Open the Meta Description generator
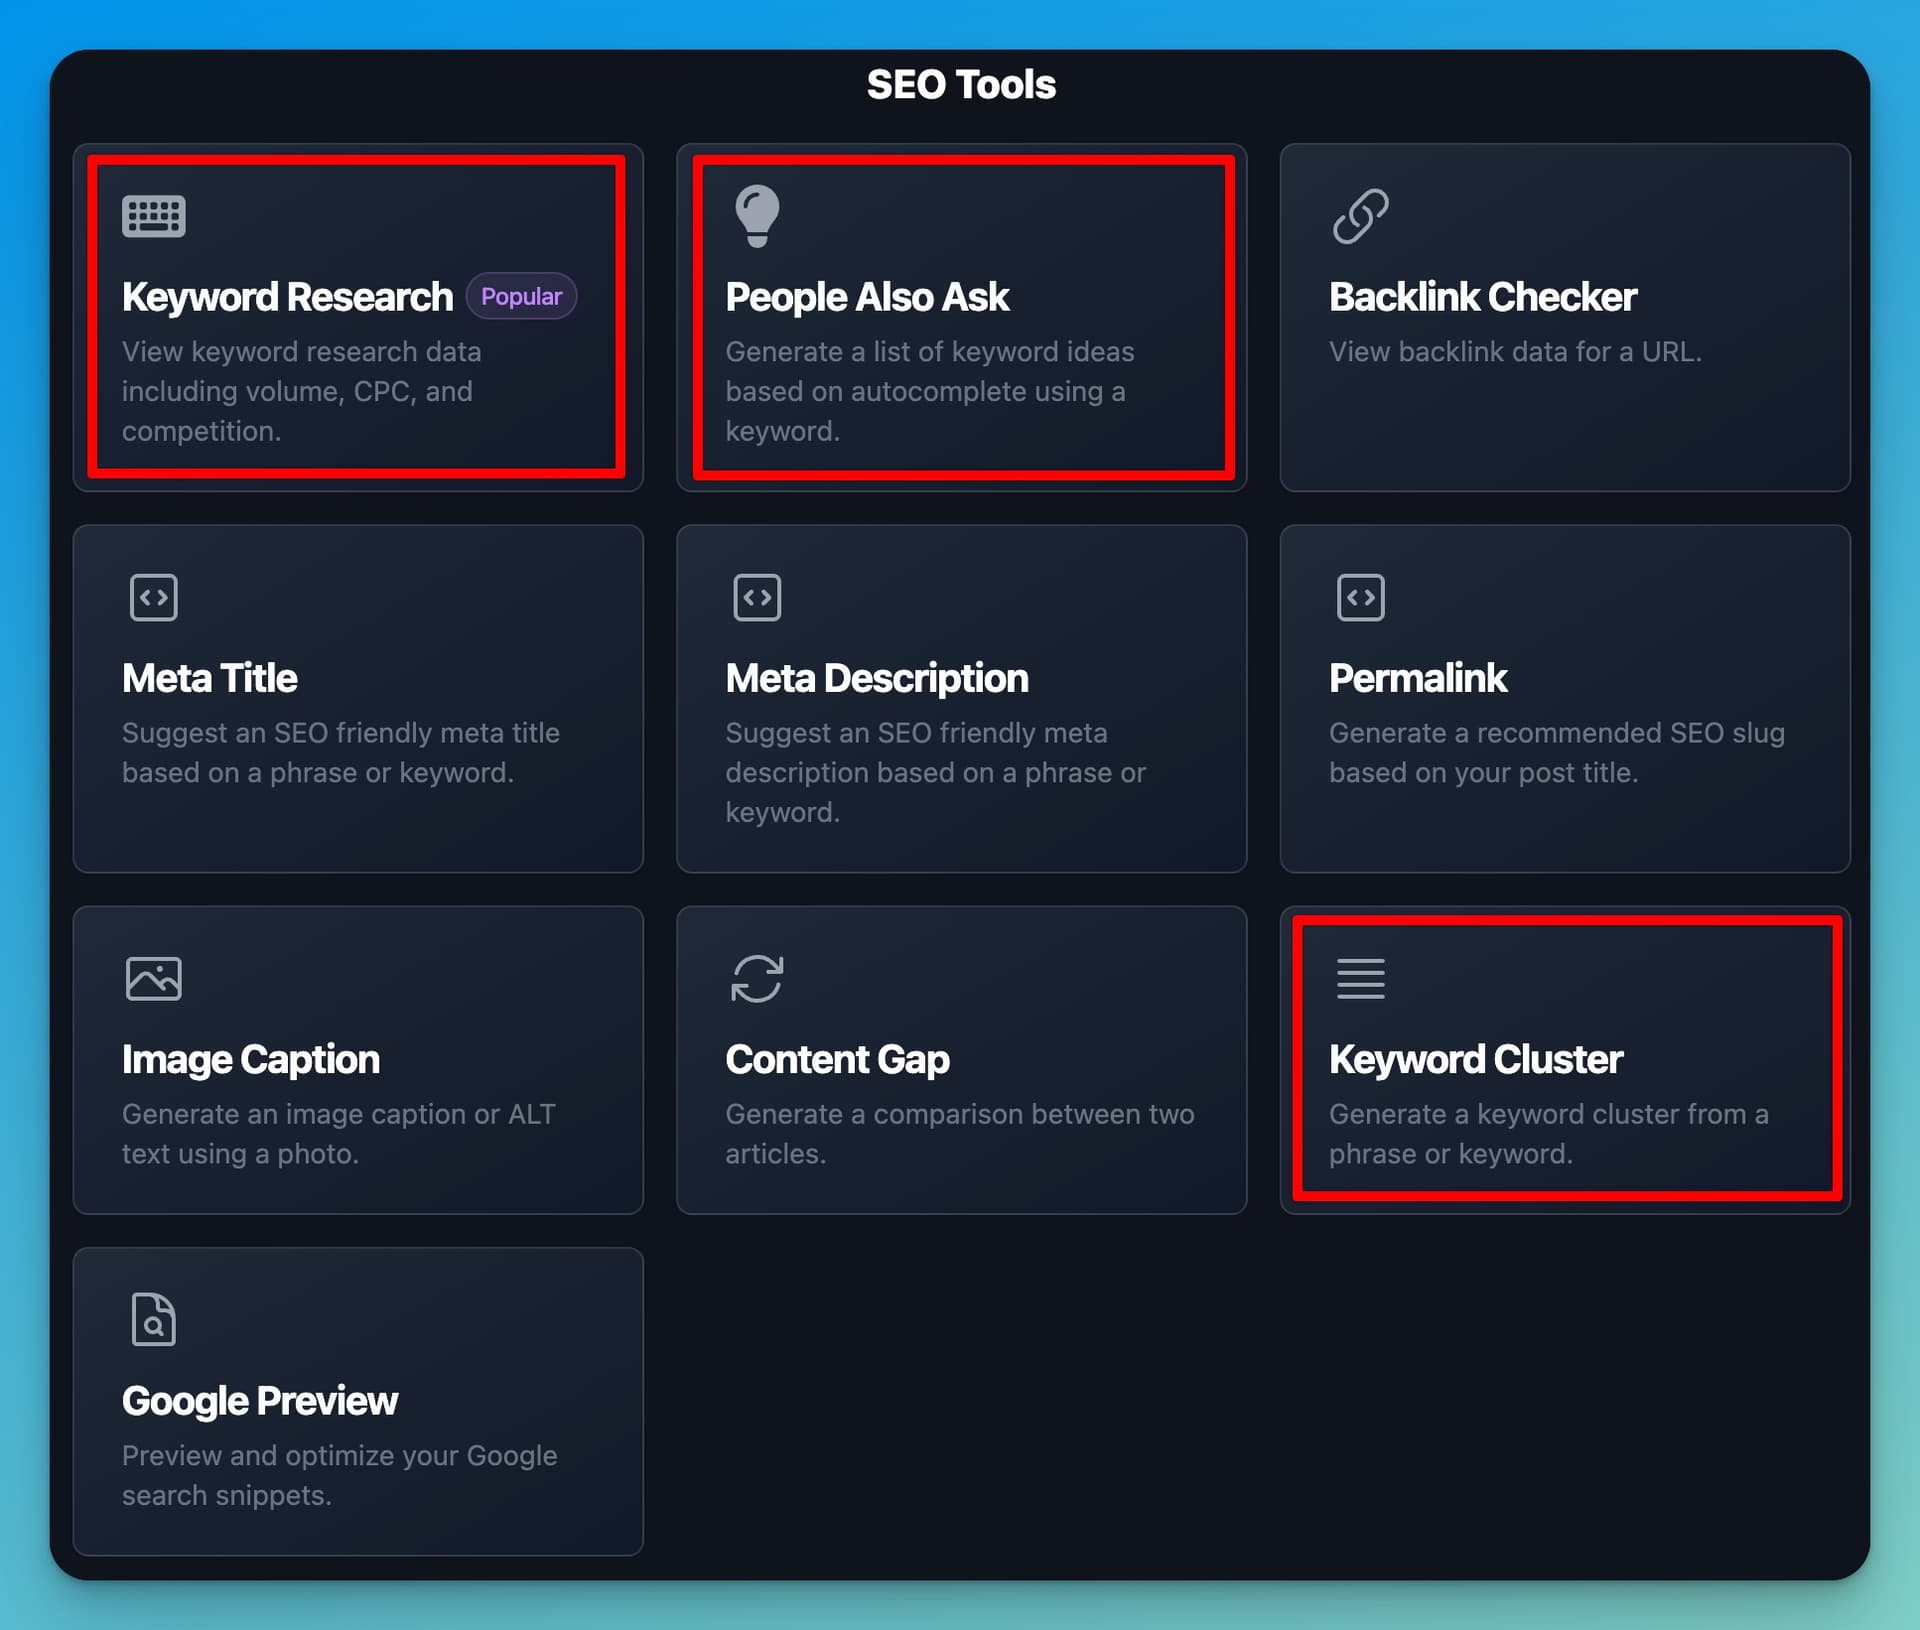This screenshot has width=1920, height=1630. pyautogui.click(x=960, y=700)
